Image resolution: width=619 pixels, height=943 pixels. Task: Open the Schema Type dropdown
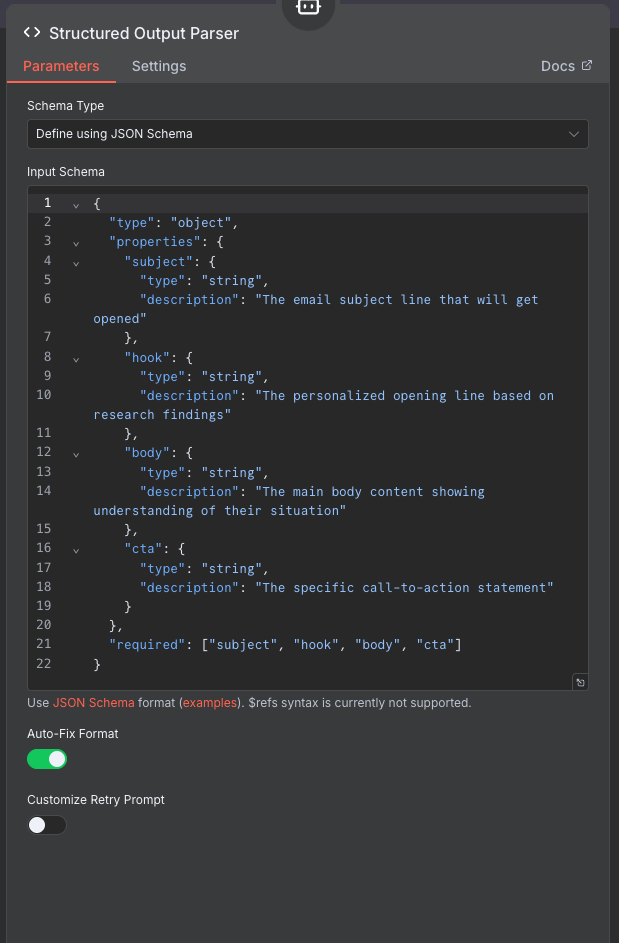coord(307,133)
